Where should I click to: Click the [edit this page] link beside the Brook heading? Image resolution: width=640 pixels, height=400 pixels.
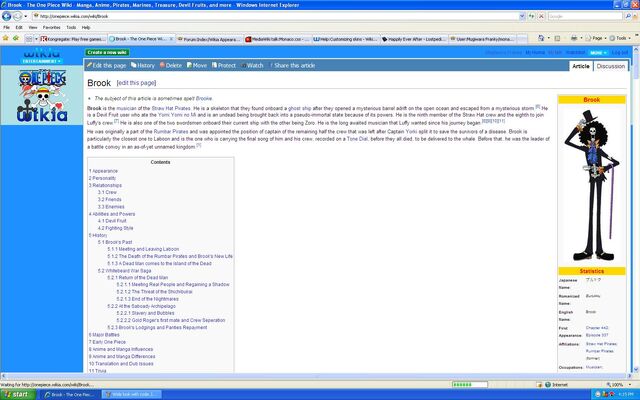(136, 83)
